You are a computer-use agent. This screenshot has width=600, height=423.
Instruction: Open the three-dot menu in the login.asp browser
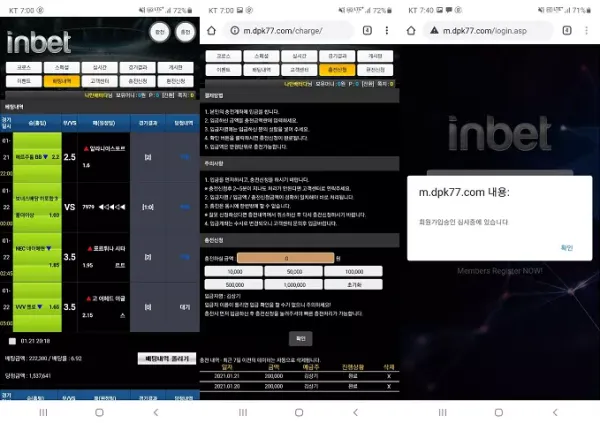pyautogui.click(x=586, y=31)
